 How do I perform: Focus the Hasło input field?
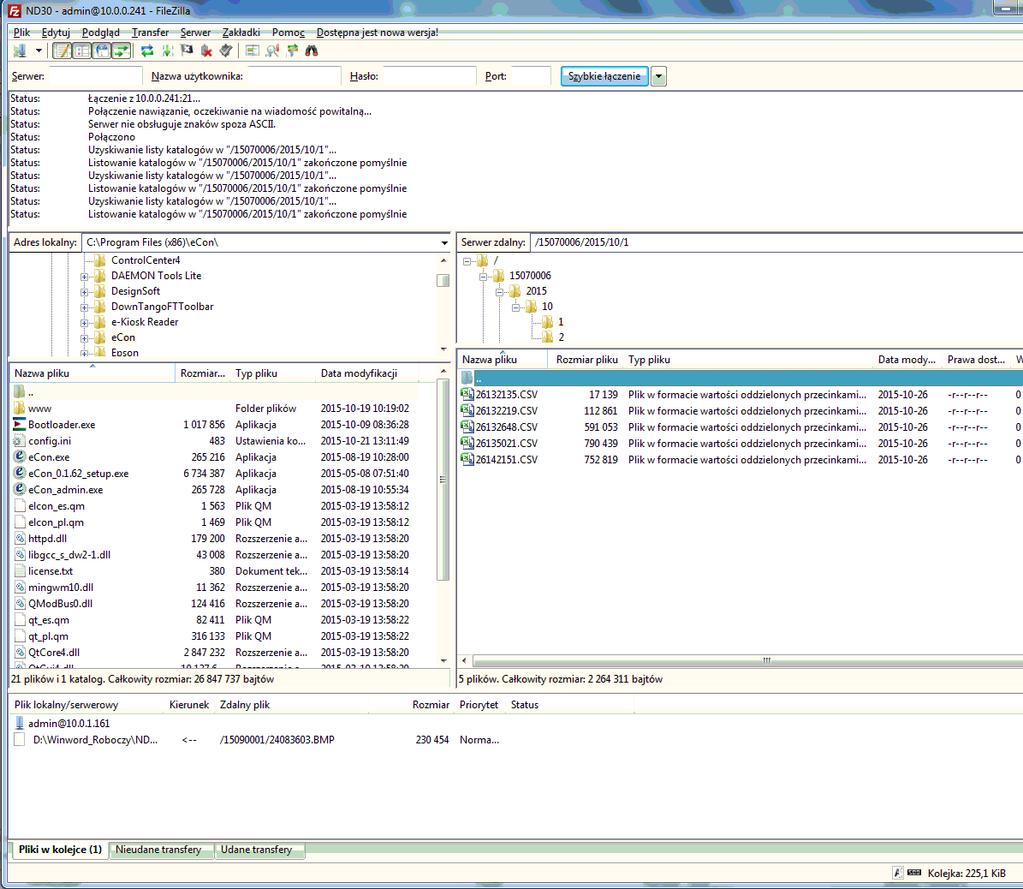tap(429, 76)
